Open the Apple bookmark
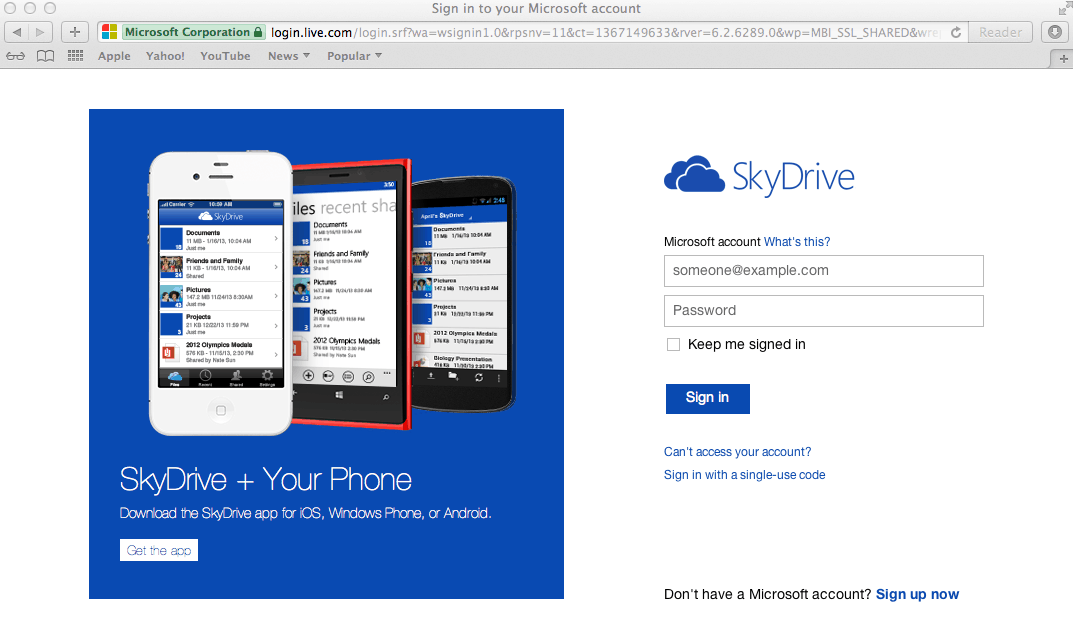This screenshot has height=643, width=1073. tap(114, 56)
